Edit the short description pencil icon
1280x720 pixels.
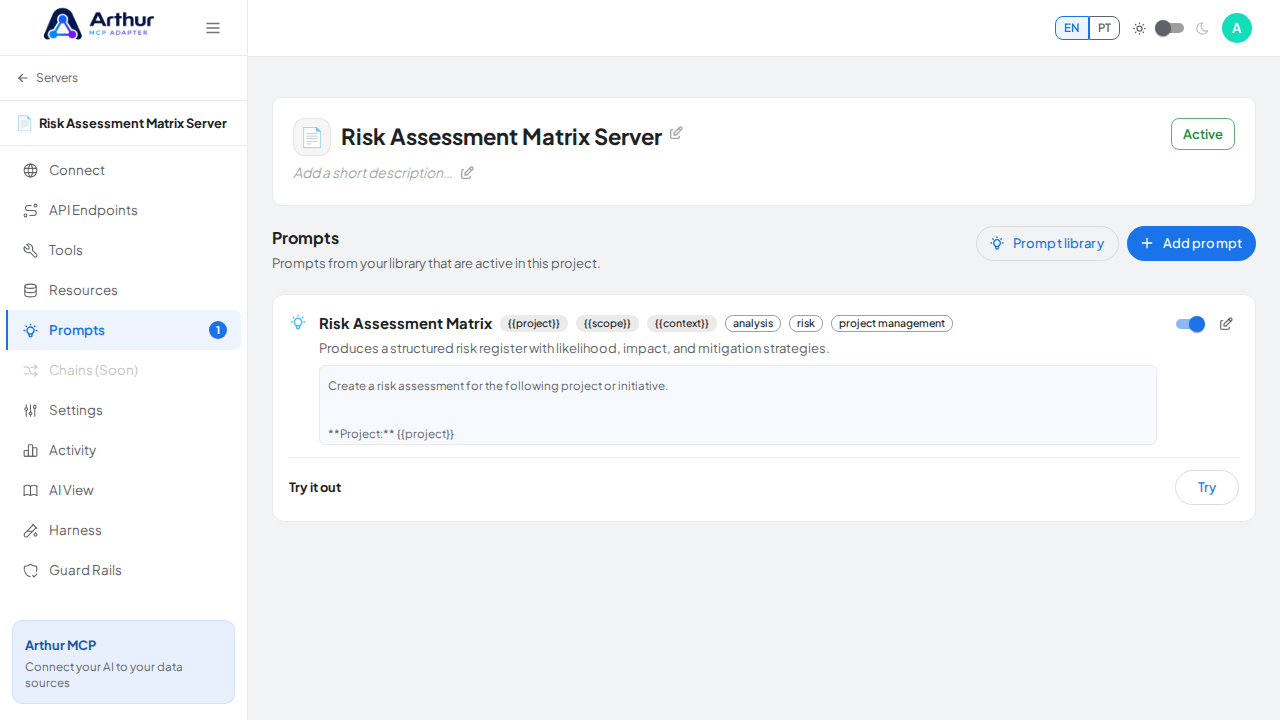[x=467, y=173]
